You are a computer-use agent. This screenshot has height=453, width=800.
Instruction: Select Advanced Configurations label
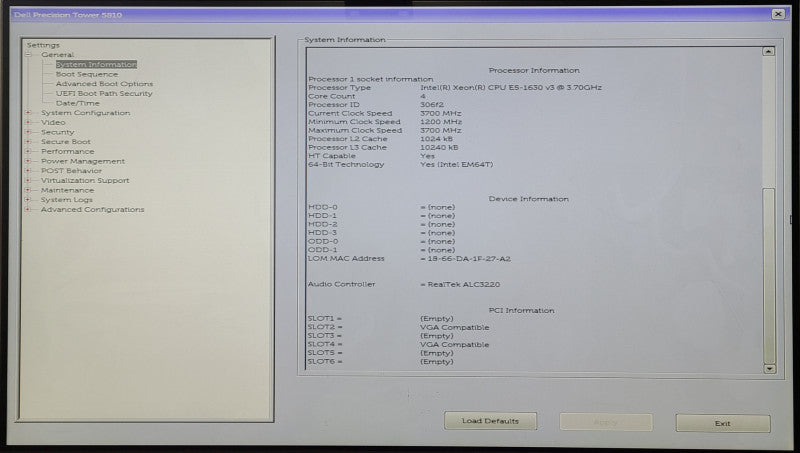coord(93,210)
